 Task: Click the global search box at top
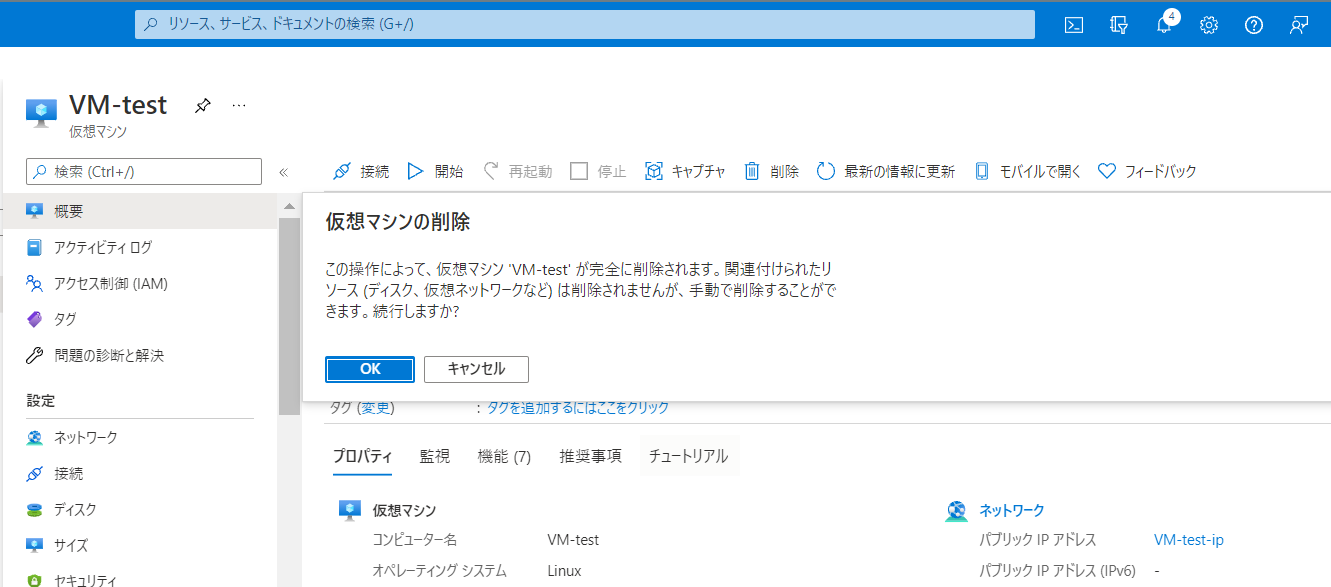point(585,25)
